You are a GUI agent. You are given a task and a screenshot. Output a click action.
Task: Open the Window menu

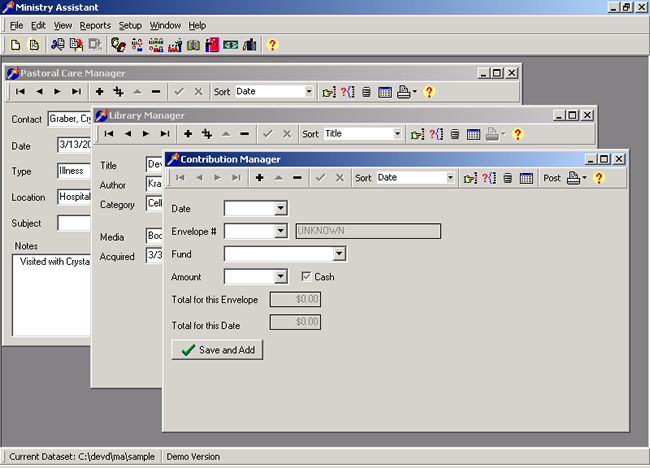(x=165, y=25)
